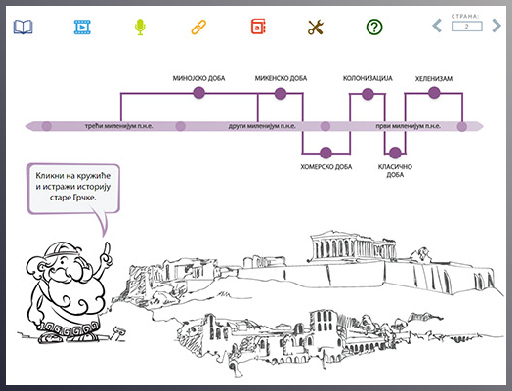Select the КЛАСИЧНО ДОБА circle below timeline
Screen dimensions: 512x391
click(395, 153)
